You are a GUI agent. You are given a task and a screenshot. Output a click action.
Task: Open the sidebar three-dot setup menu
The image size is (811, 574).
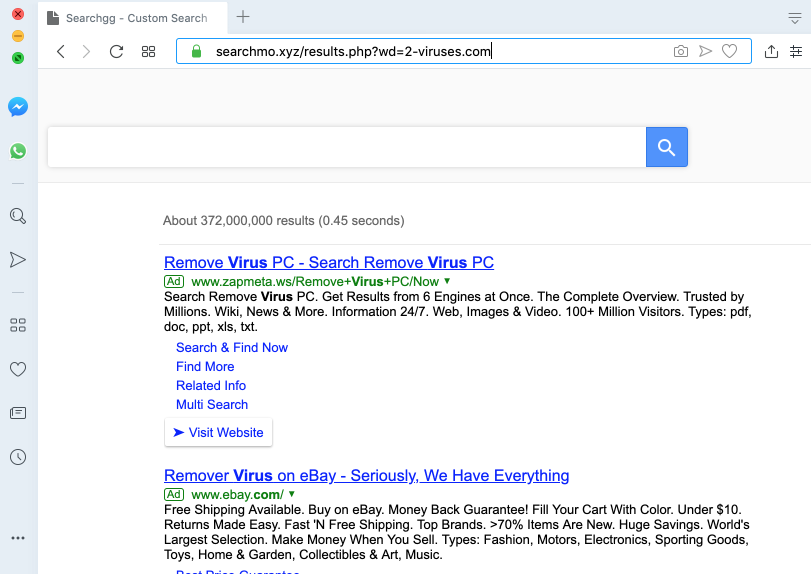18,538
